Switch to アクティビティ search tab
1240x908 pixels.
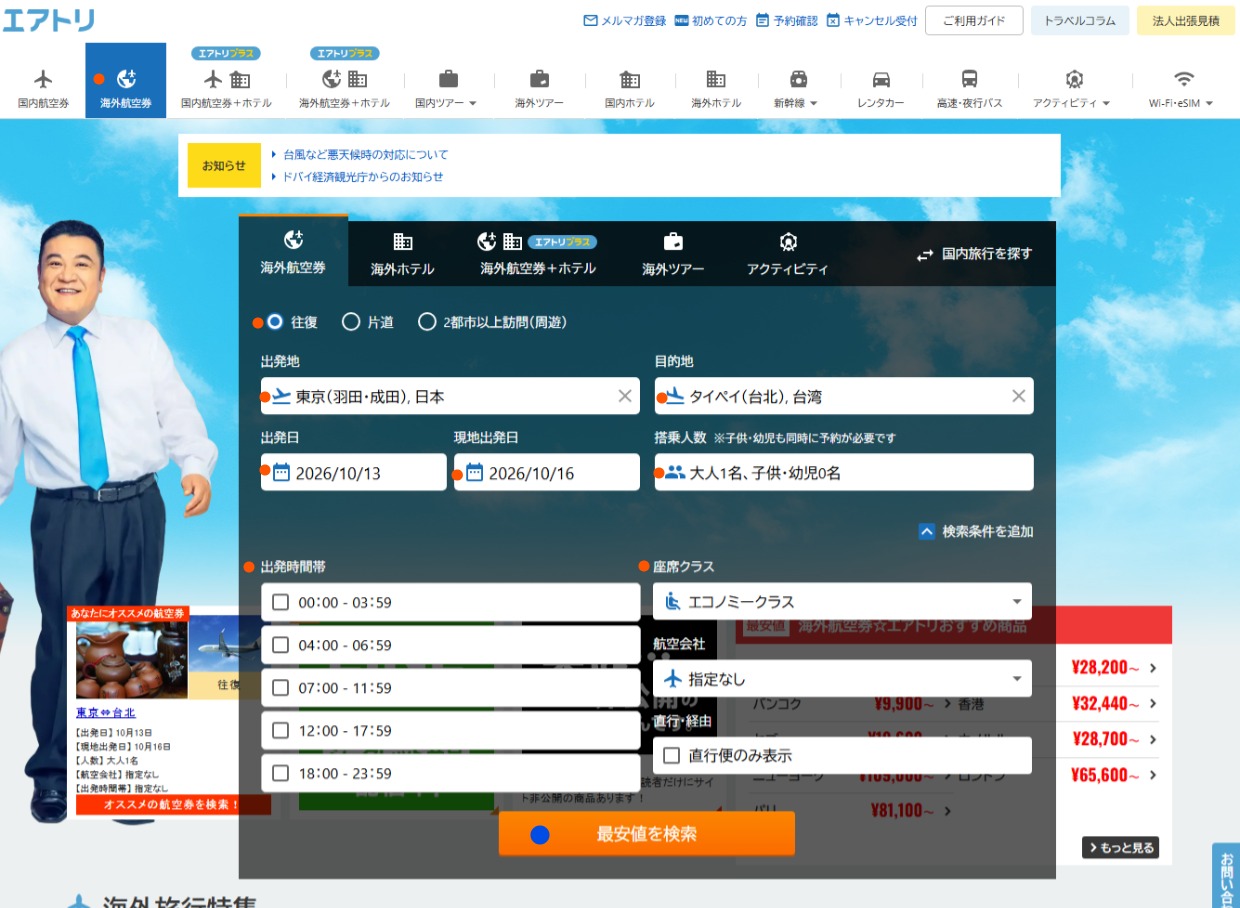click(x=788, y=253)
